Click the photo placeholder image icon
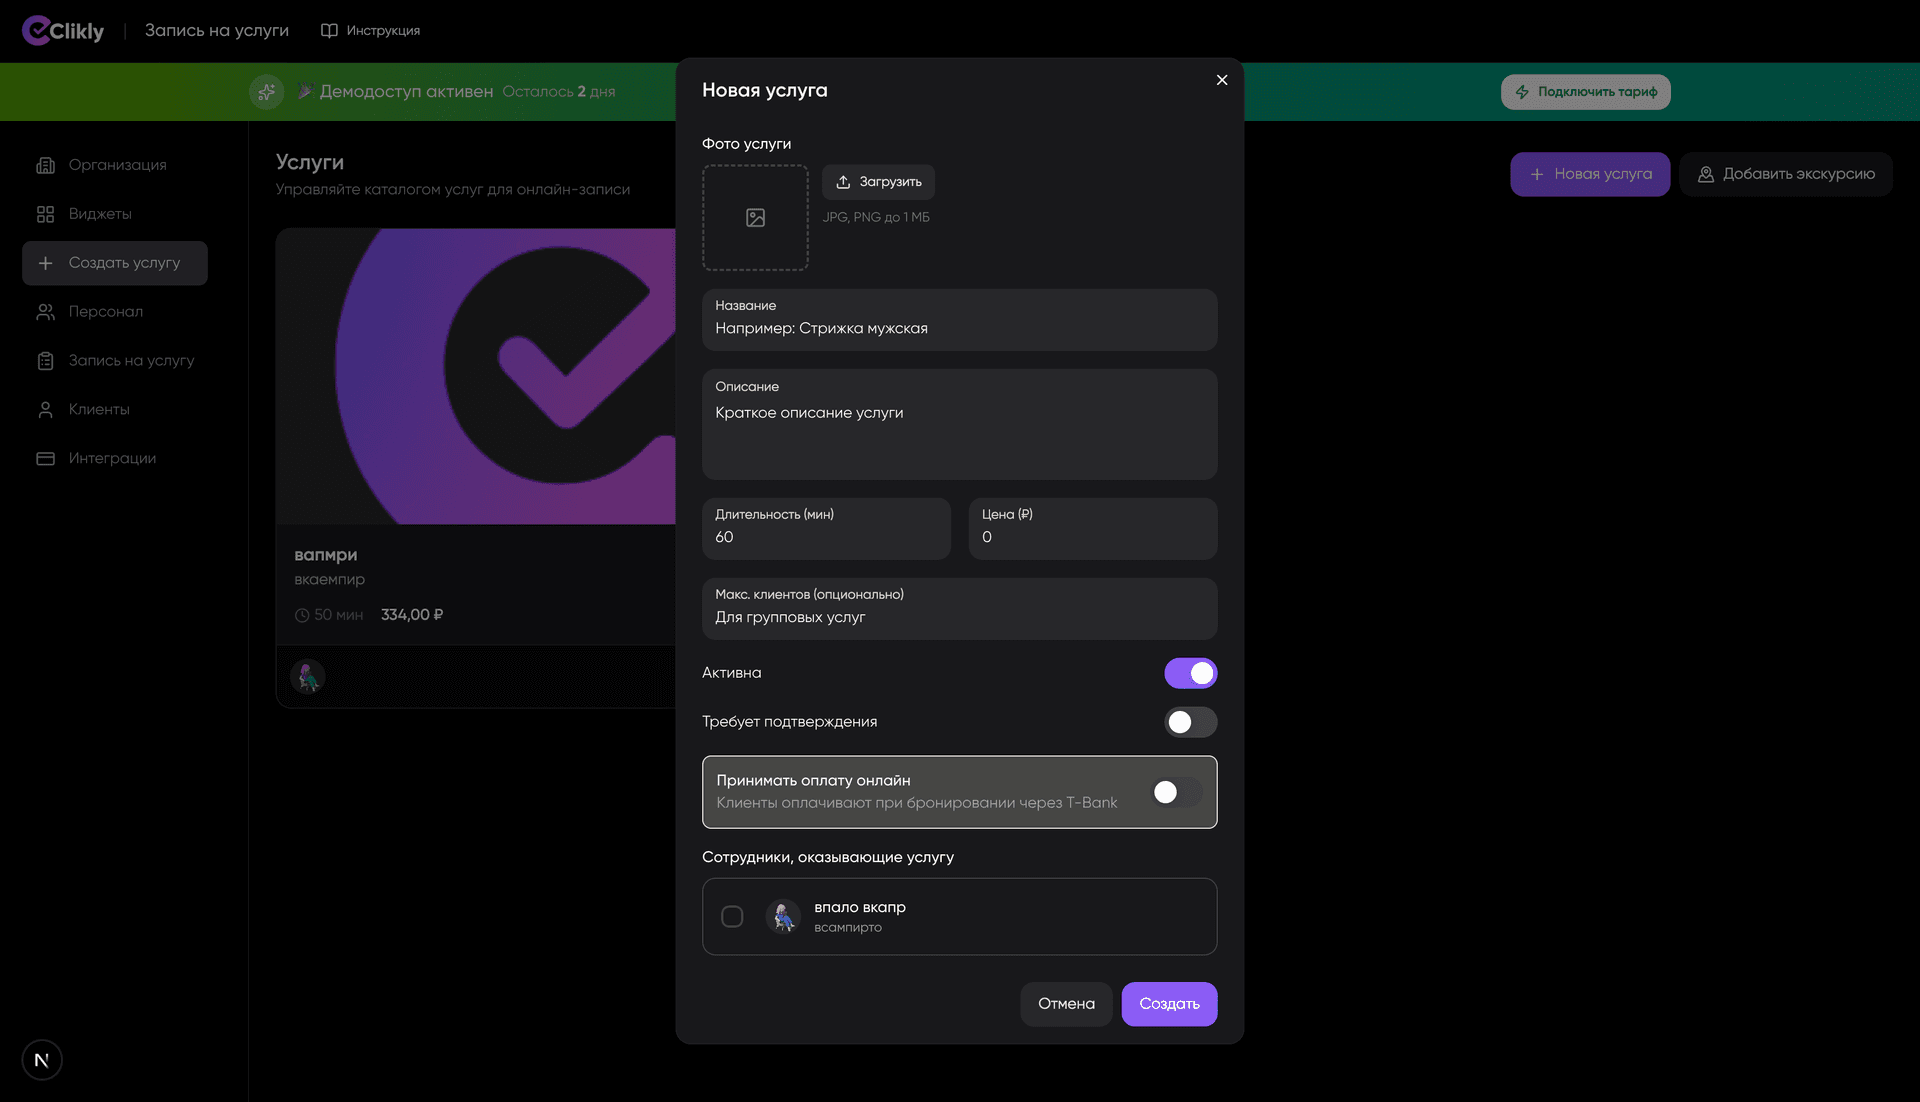Viewport: 1920px width, 1102px height. (755, 218)
